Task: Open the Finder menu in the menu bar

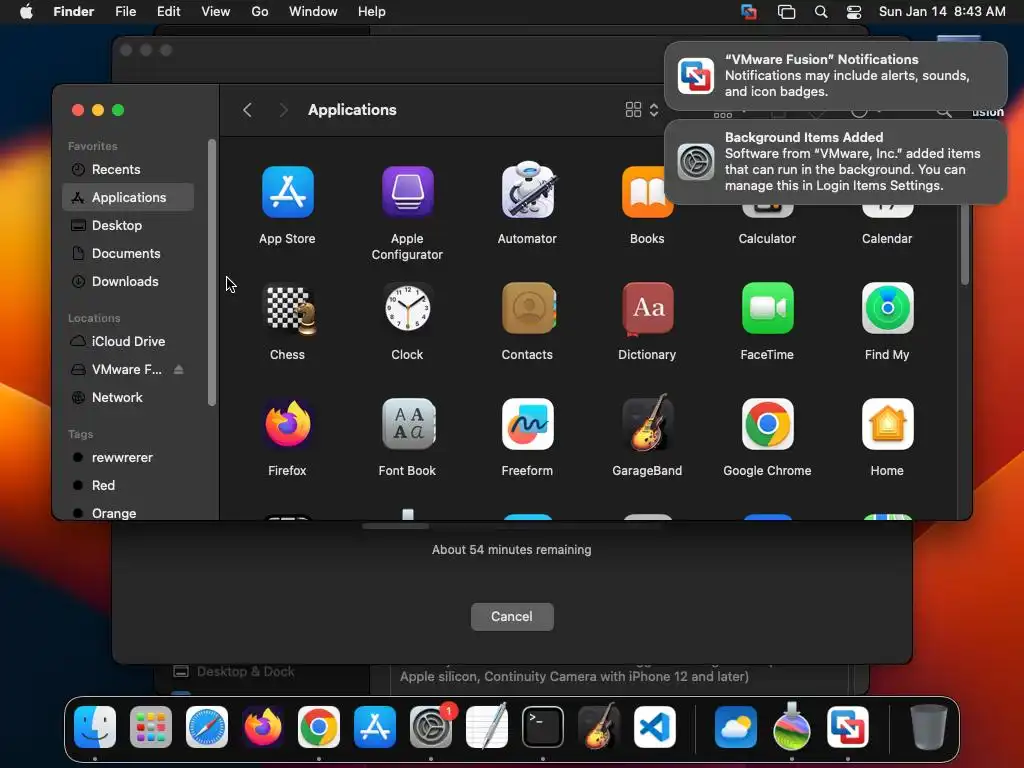Action: point(74,12)
